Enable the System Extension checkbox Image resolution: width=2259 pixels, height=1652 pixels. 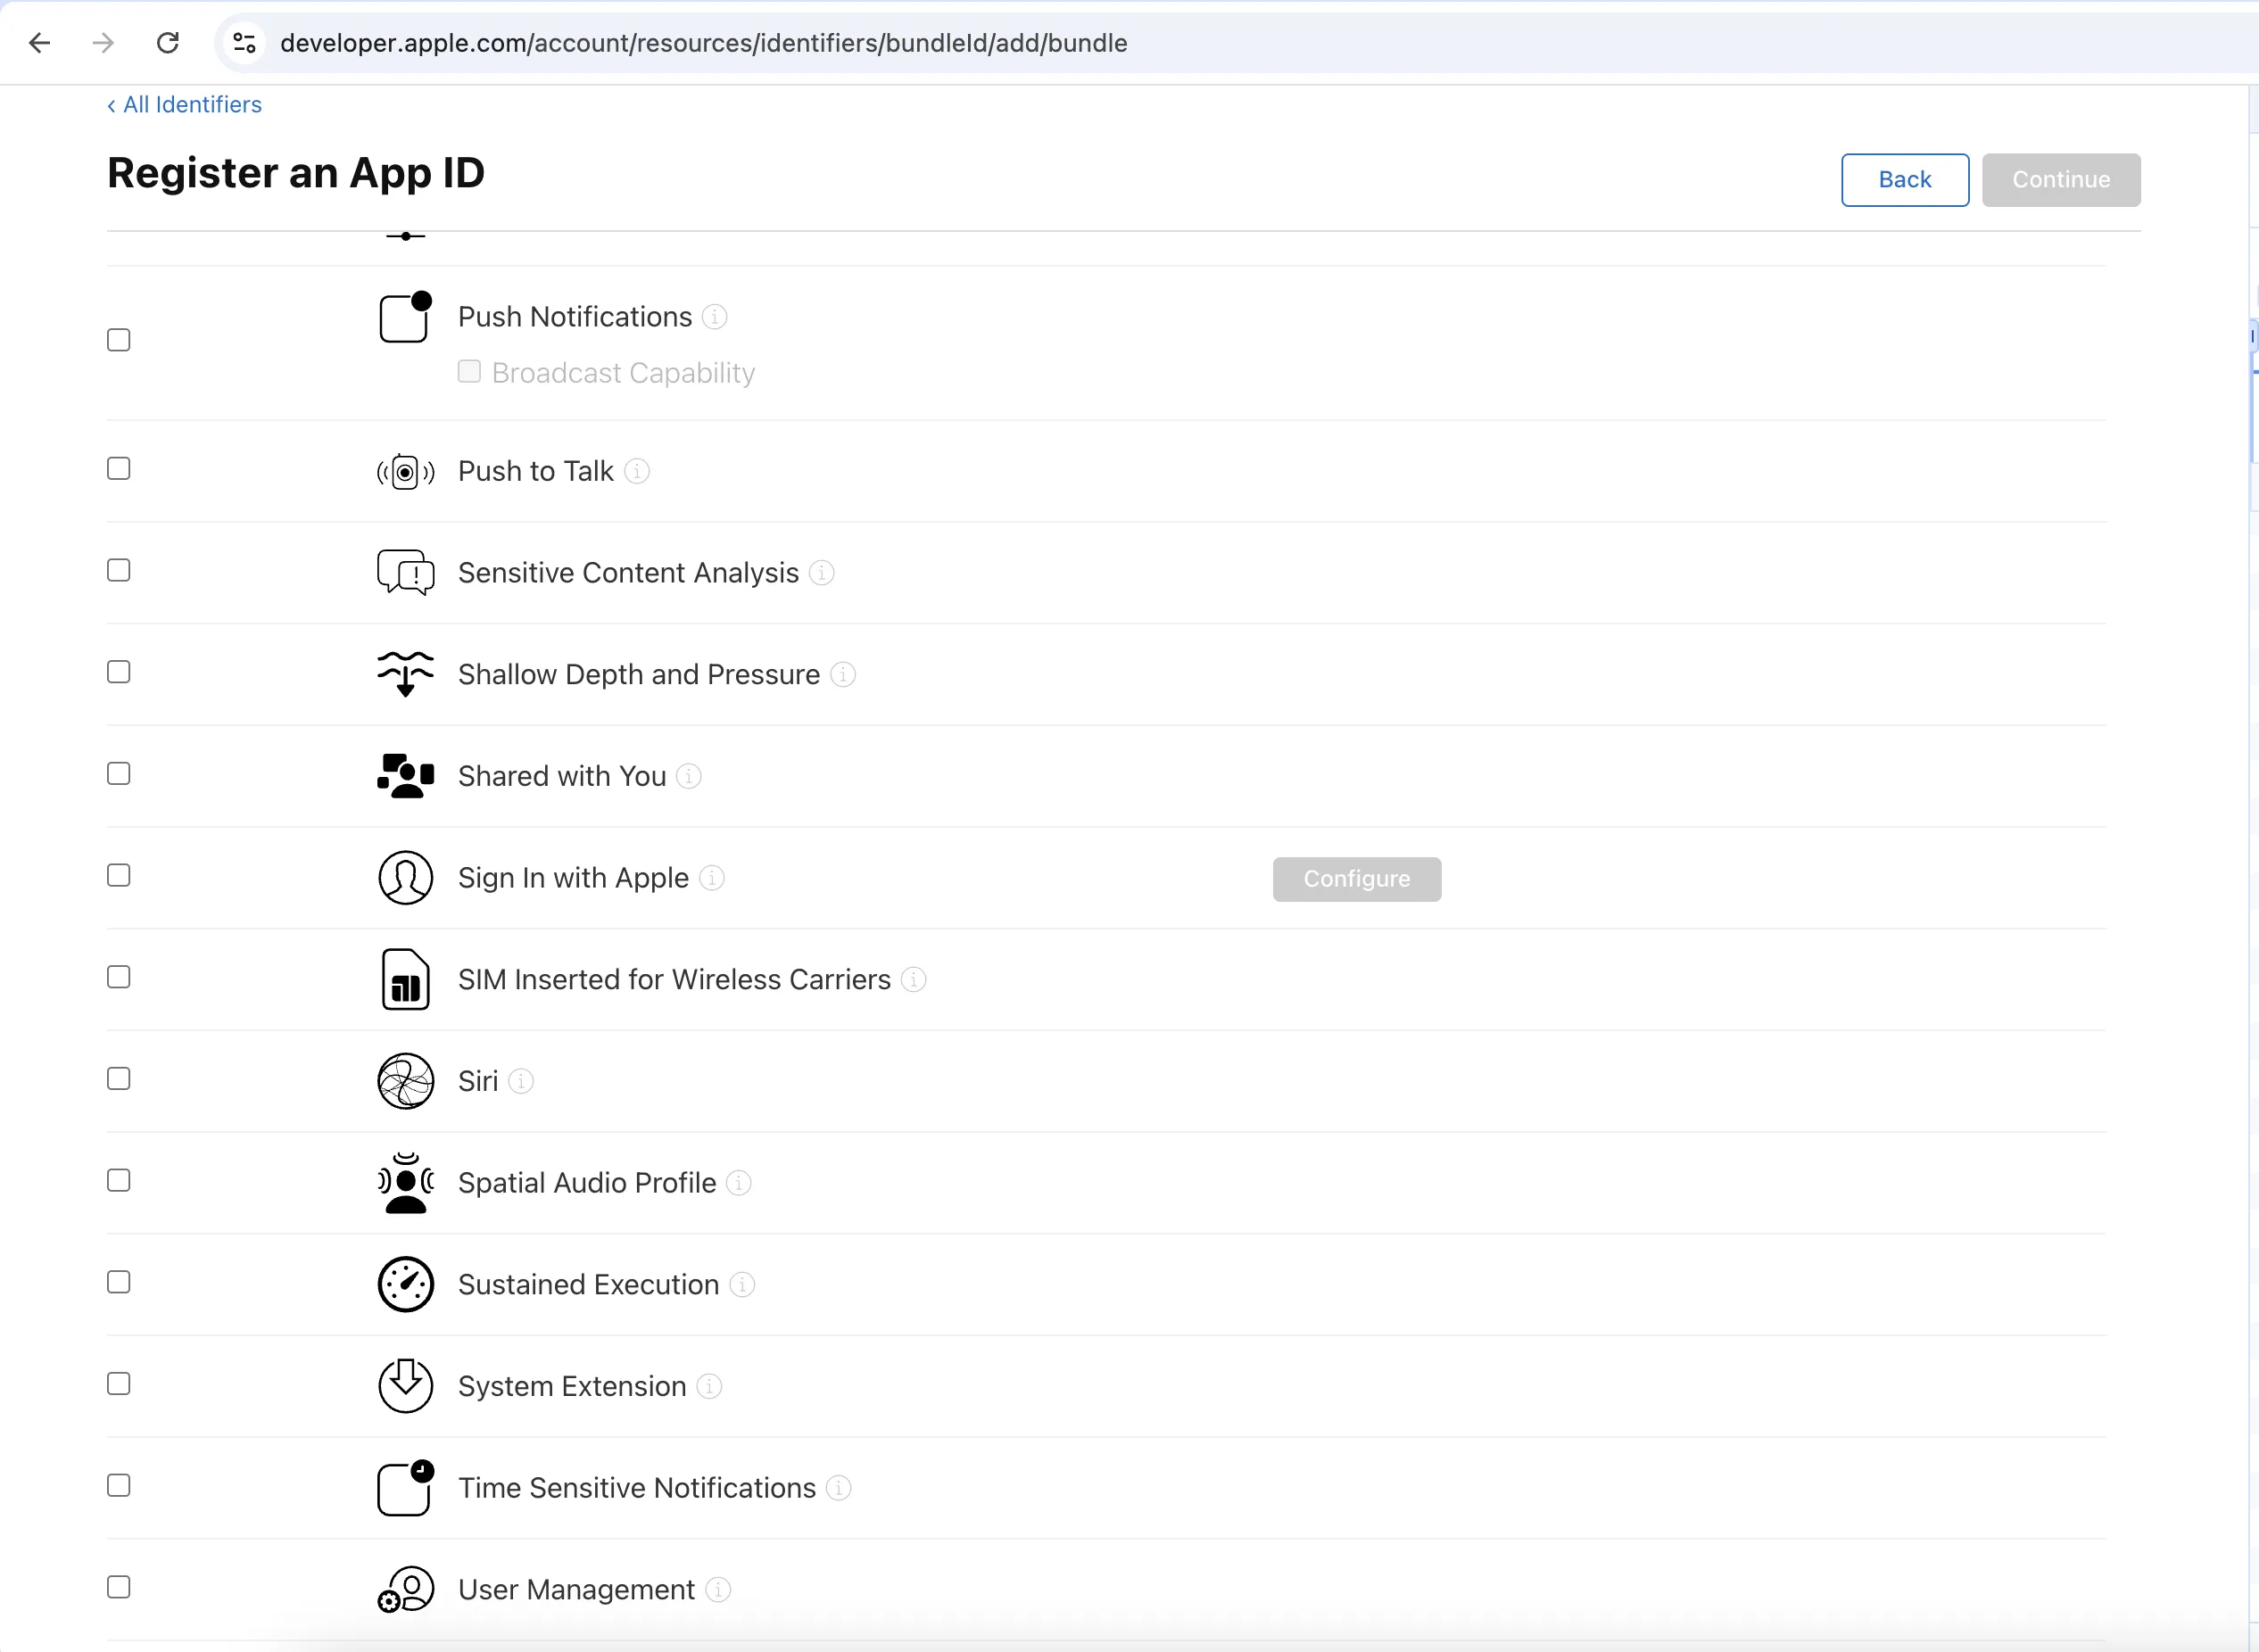click(x=119, y=1384)
